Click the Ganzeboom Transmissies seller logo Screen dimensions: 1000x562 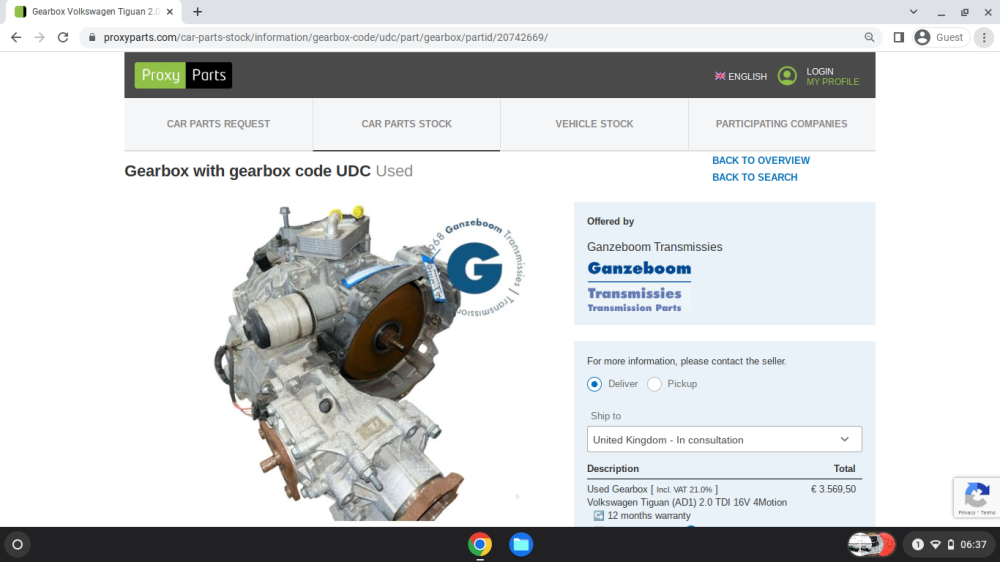tap(638, 287)
